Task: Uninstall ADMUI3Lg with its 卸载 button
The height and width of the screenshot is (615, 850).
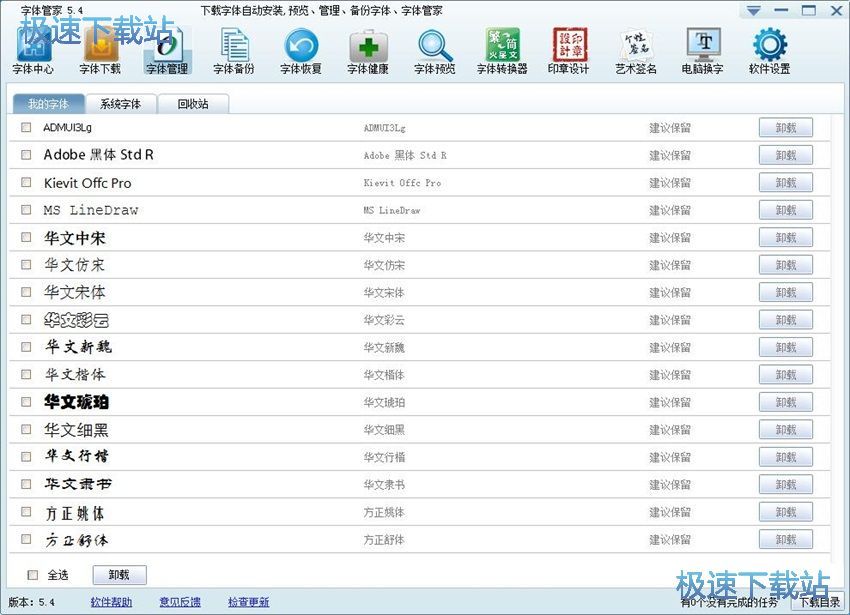Action: point(785,128)
